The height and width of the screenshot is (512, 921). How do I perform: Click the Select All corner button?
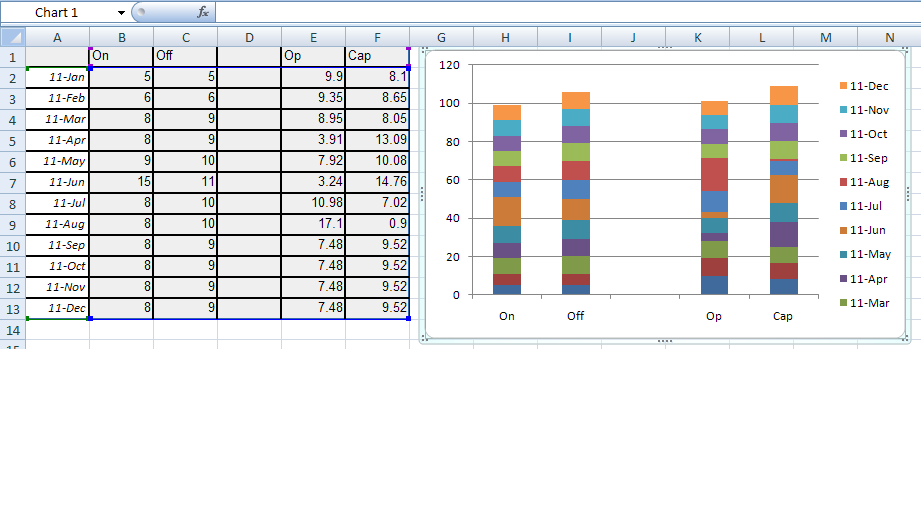tap(12, 37)
